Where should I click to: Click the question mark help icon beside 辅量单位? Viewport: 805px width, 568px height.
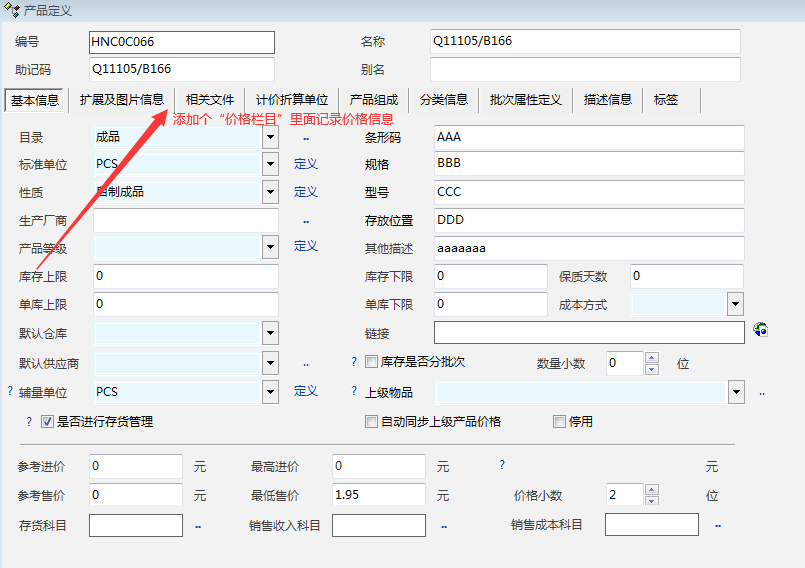tap(10, 392)
